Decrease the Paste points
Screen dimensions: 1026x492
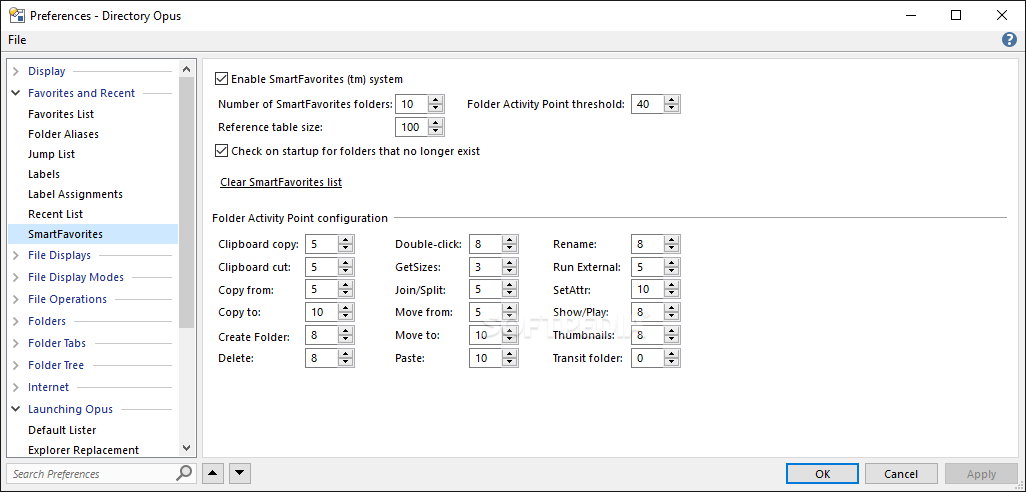click(x=510, y=362)
